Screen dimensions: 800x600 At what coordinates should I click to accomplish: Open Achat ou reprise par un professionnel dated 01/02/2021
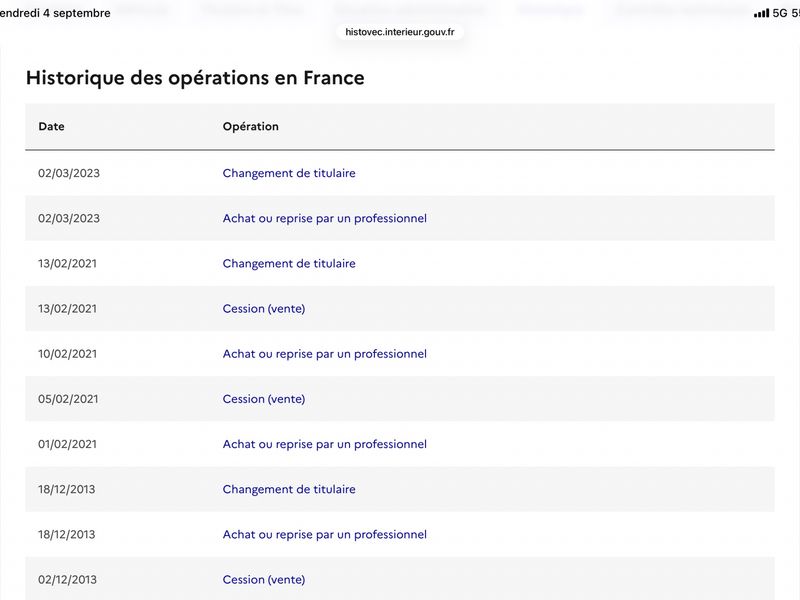point(324,444)
